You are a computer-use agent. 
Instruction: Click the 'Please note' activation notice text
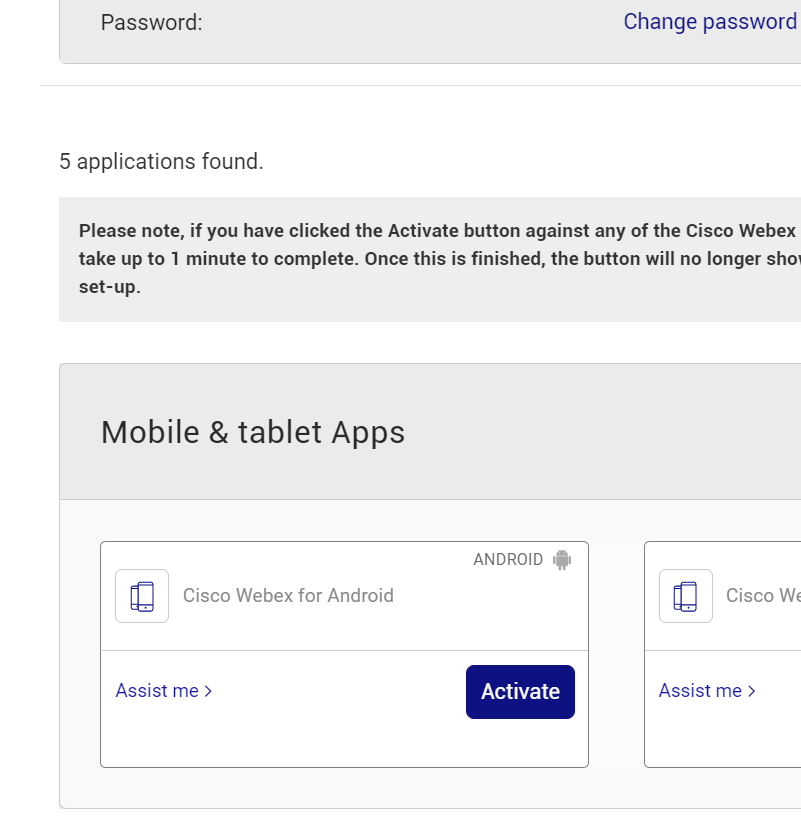[439, 259]
